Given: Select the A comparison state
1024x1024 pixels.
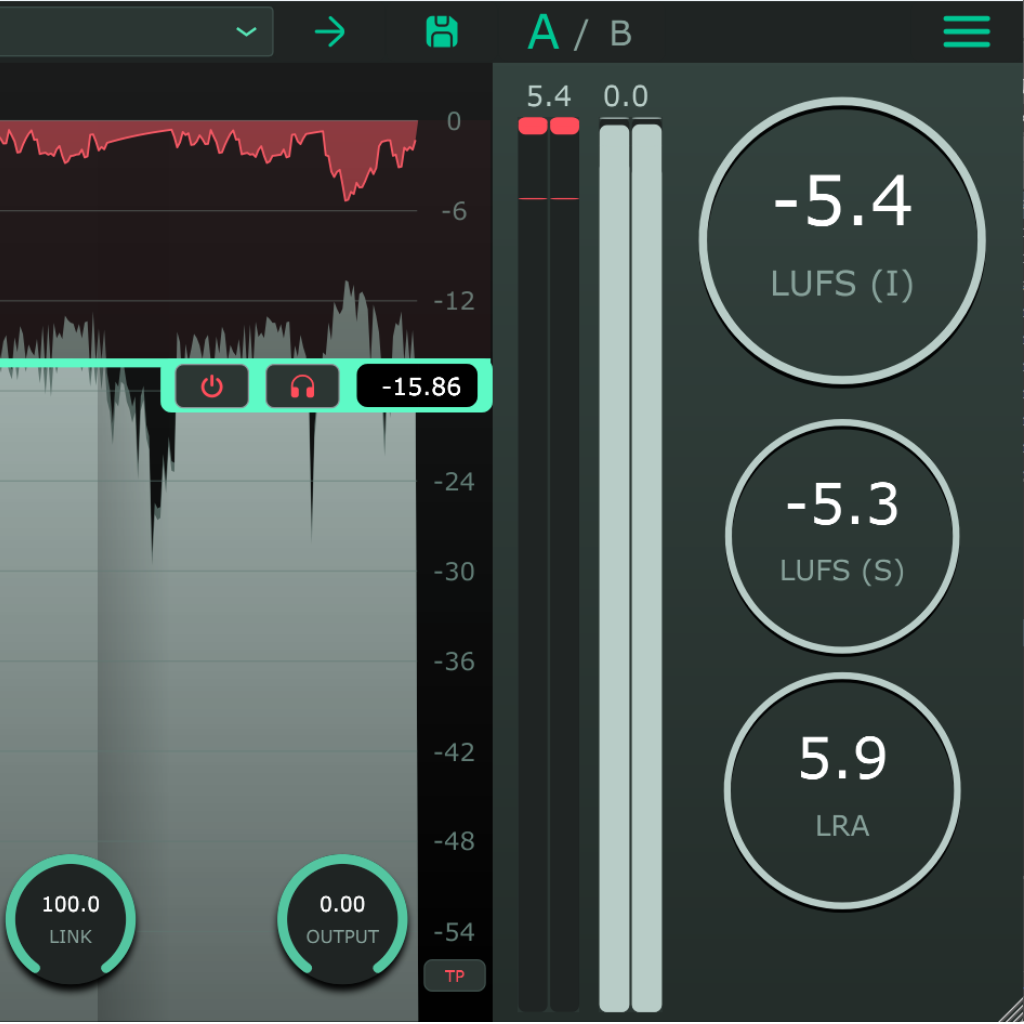Looking at the screenshot, I should pos(543,32).
